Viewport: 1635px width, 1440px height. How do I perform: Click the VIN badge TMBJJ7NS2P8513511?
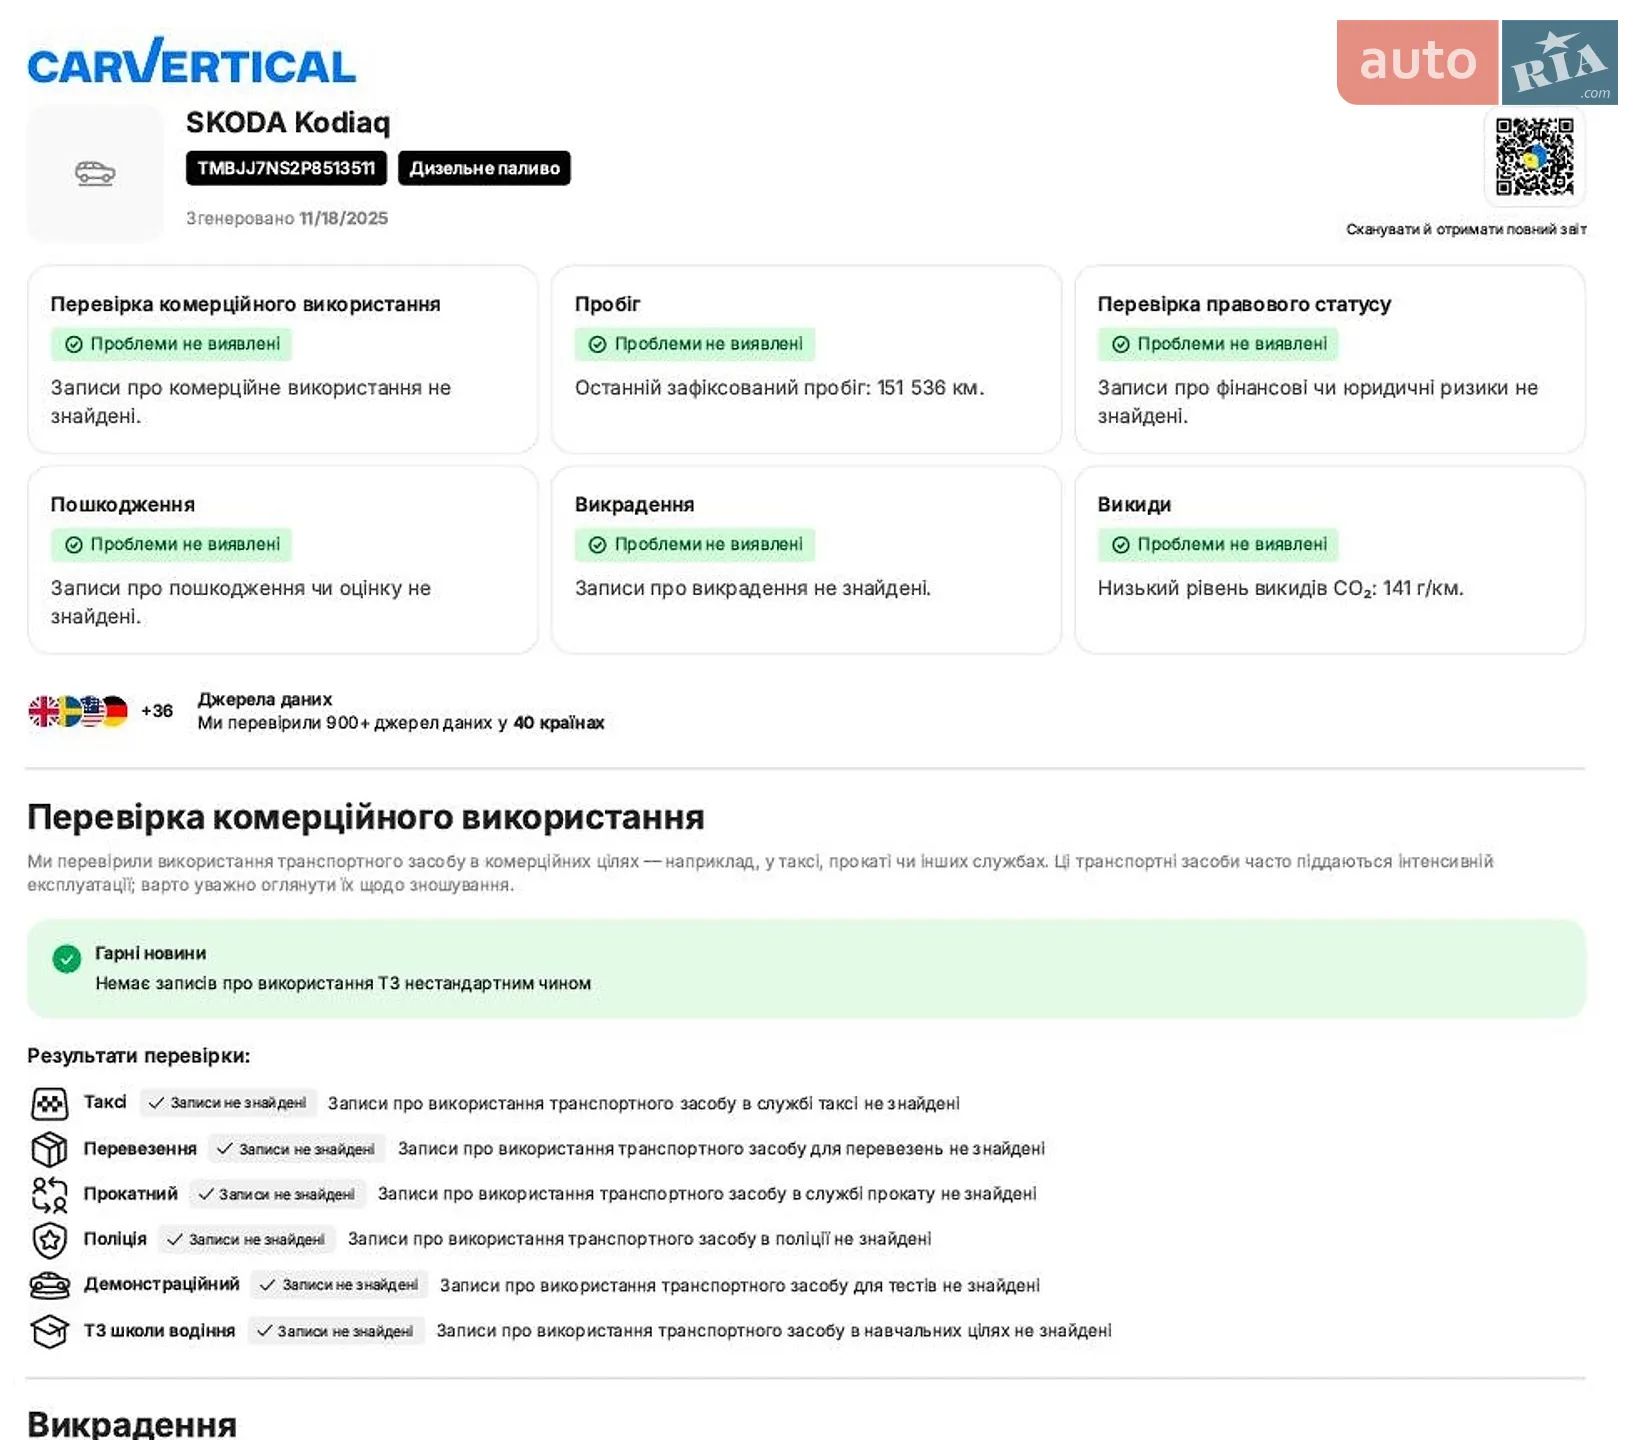286,168
